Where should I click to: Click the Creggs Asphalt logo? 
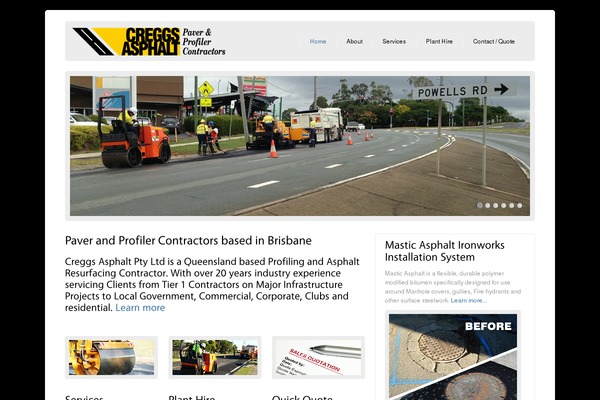(149, 41)
